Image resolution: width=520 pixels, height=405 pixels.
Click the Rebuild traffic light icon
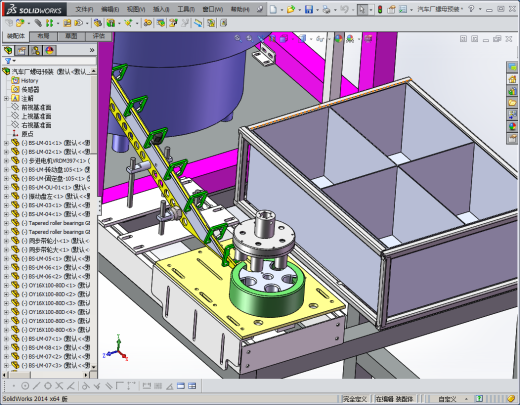[x=380, y=10]
